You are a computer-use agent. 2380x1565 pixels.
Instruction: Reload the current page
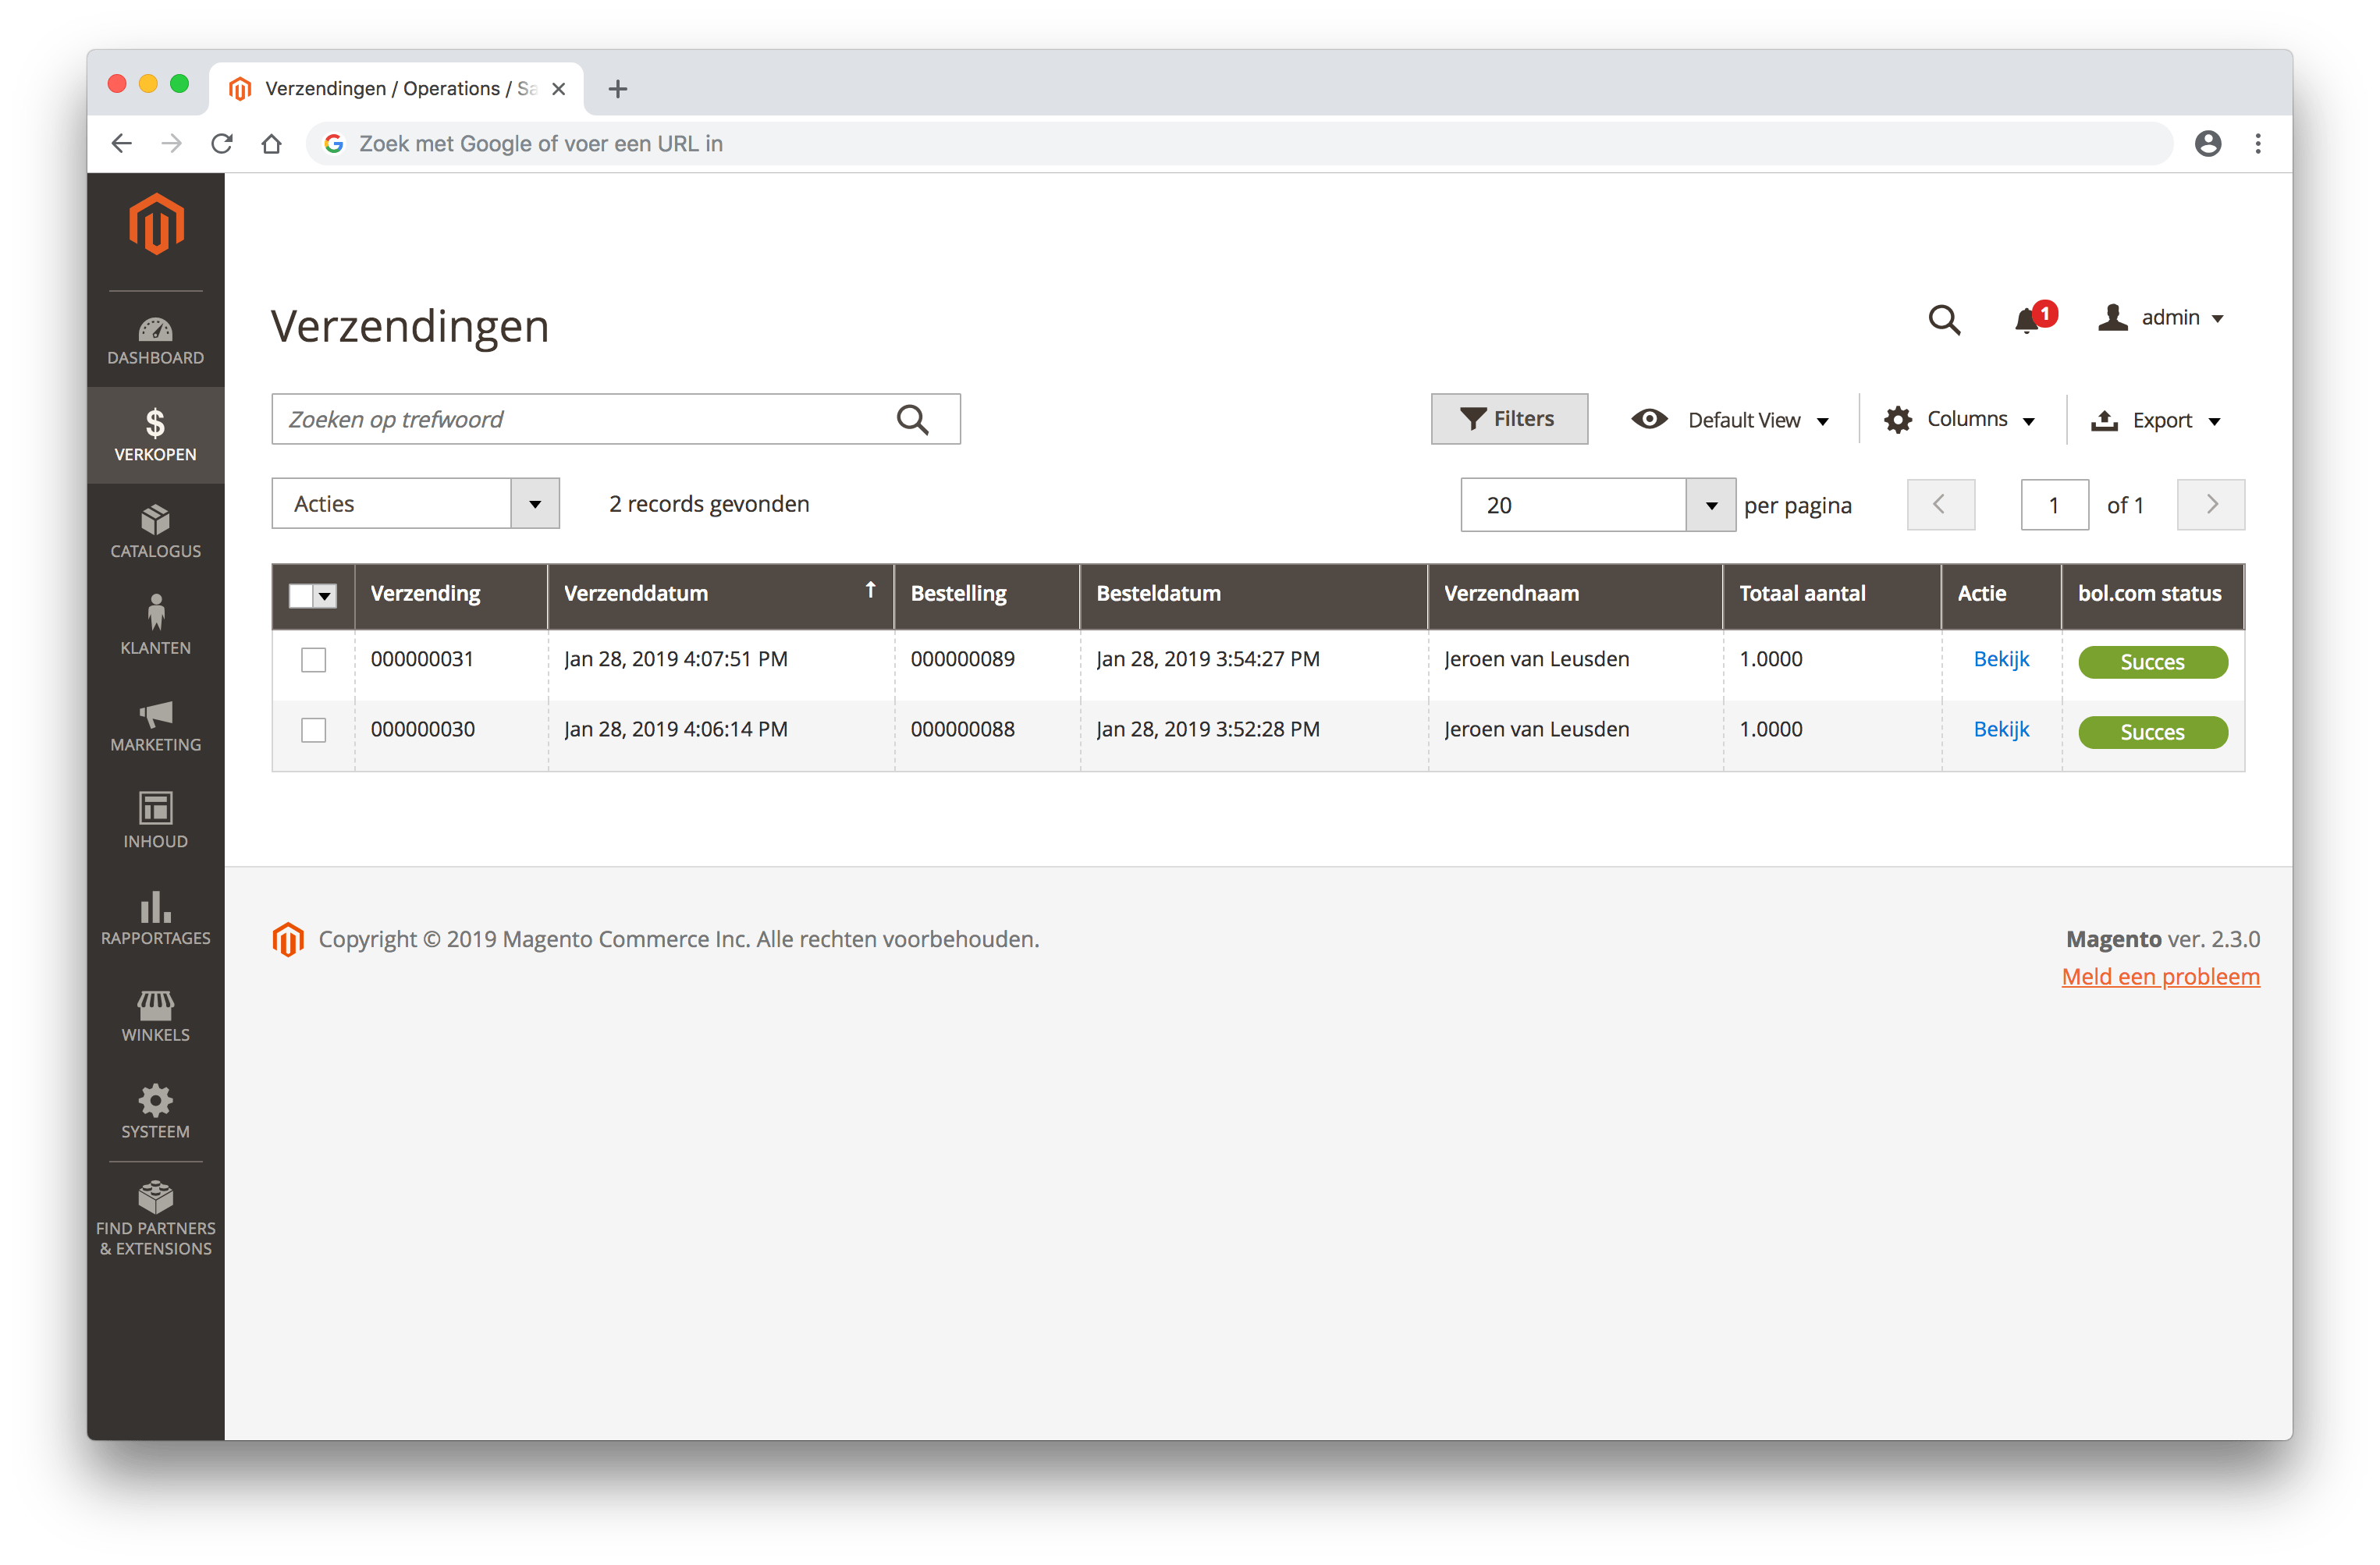click(222, 144)
